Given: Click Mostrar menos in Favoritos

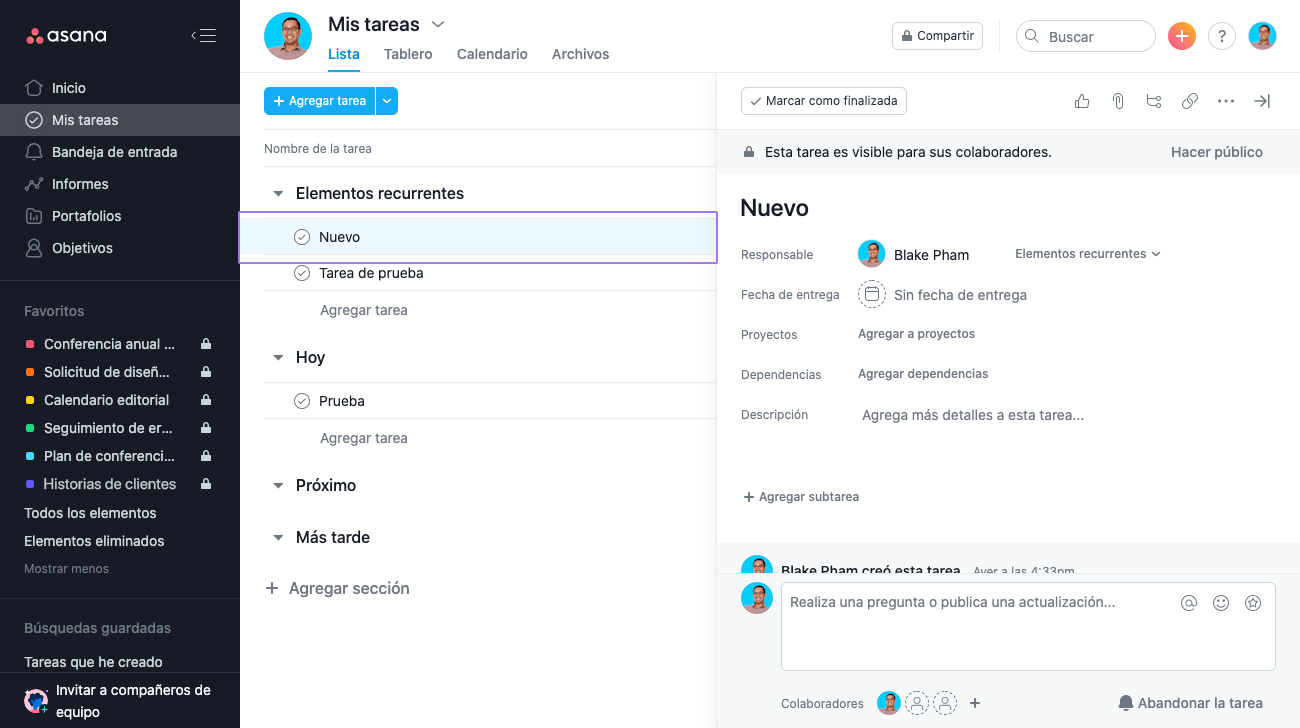Looking at the screenshot, I should coord(66,569).
